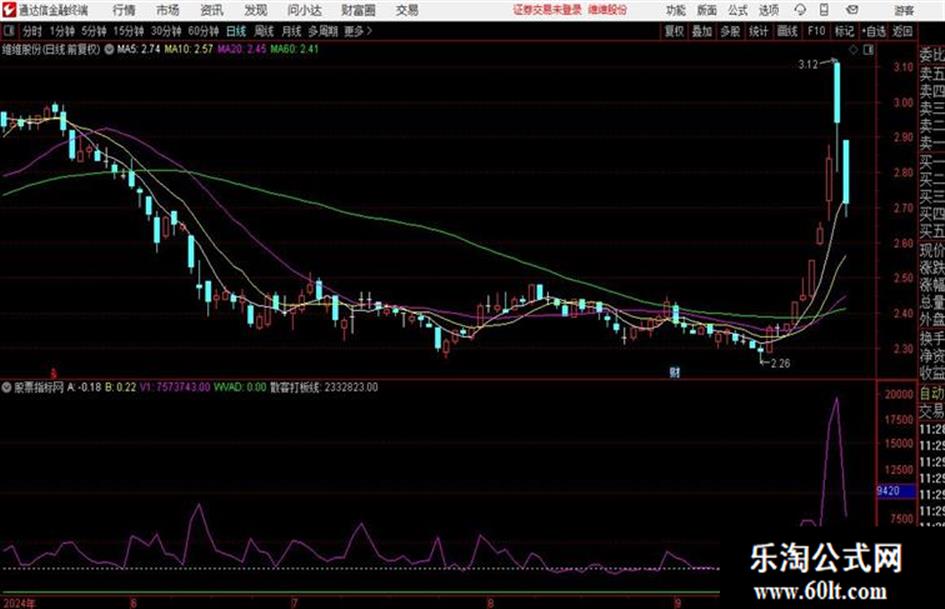Open the 选项 menu
Viewport: 945px width, 609px height.
pyautogui.click(x=769, y=10)
